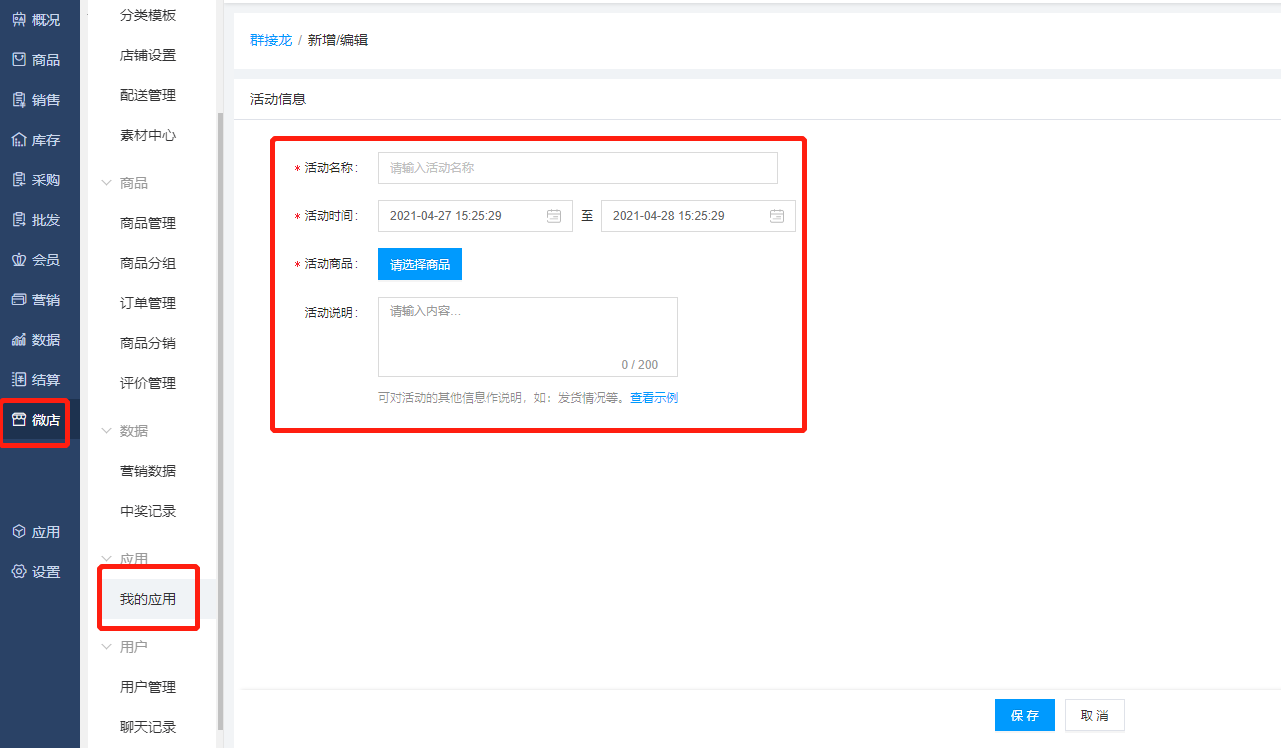Click the 活动名称 input field
The height and width of the screenshot is (748, 1281).
tap(577, 167)
